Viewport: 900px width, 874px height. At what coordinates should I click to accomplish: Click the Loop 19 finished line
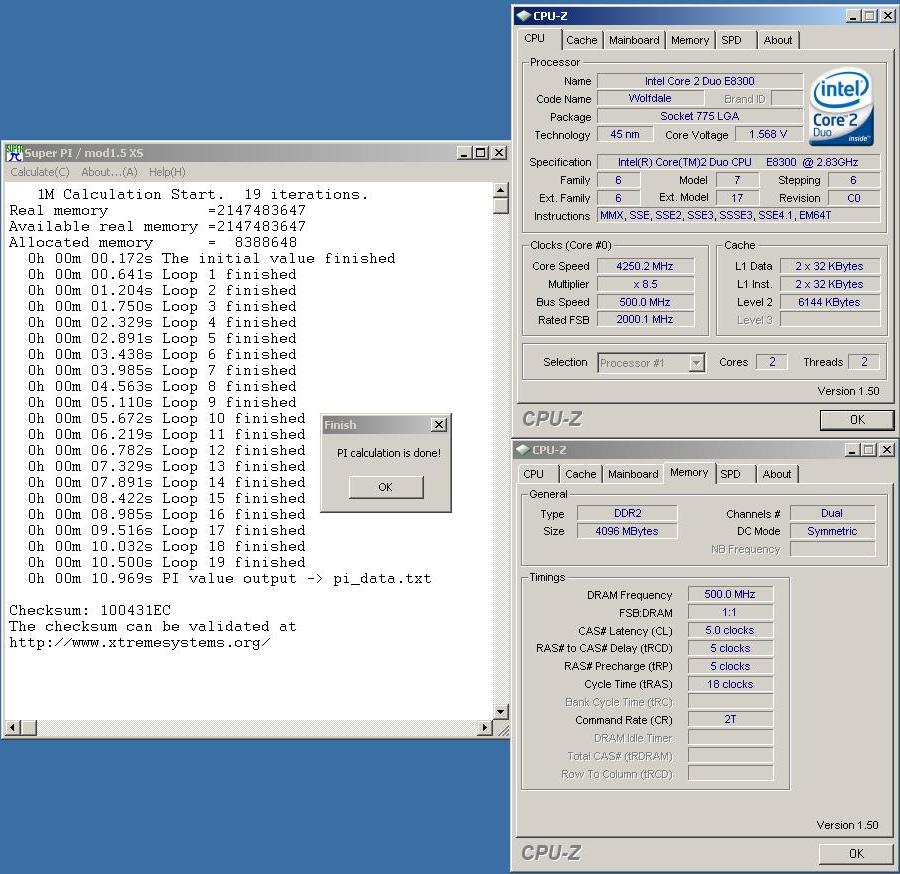(166, 562)
